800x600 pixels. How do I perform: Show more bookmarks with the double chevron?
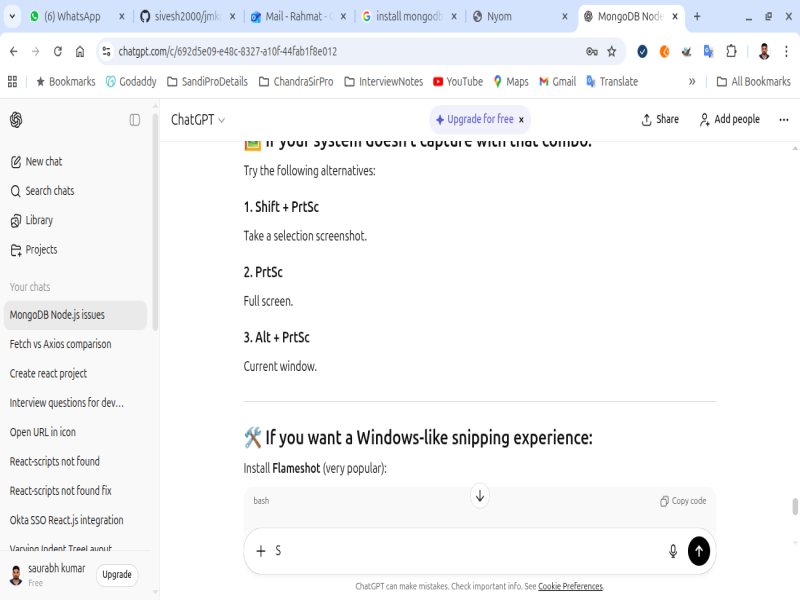tap(692, 82)
